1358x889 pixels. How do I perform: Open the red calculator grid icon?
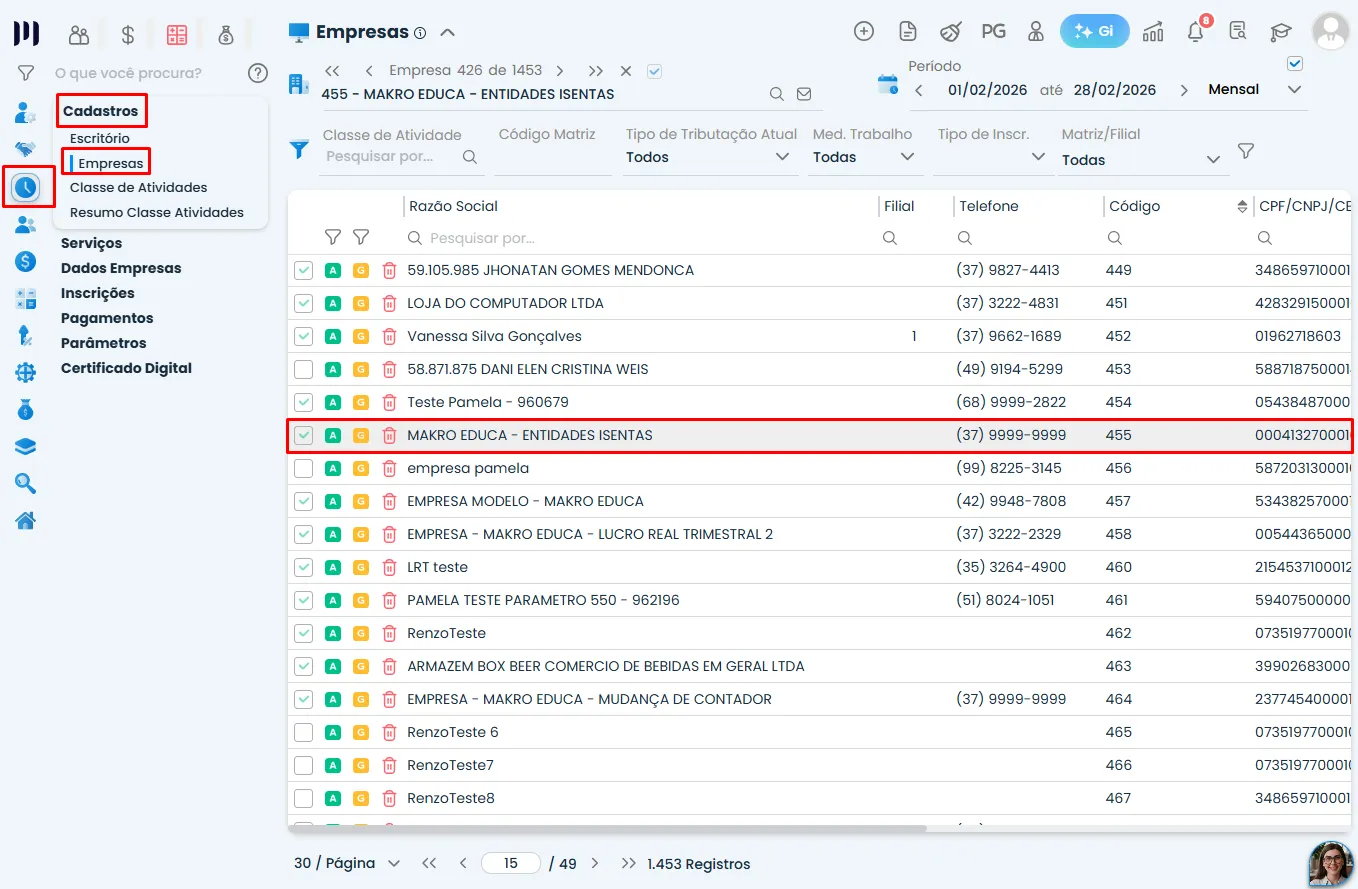tap(177, 35)
